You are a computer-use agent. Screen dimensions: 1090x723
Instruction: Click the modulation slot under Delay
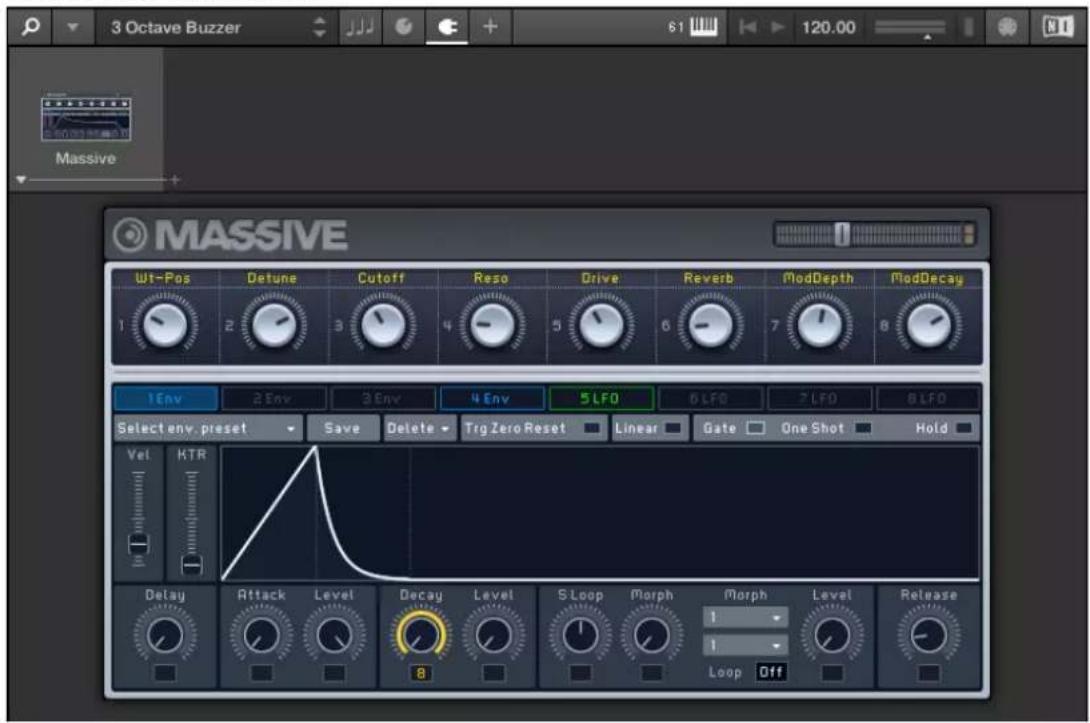(165, 673)
